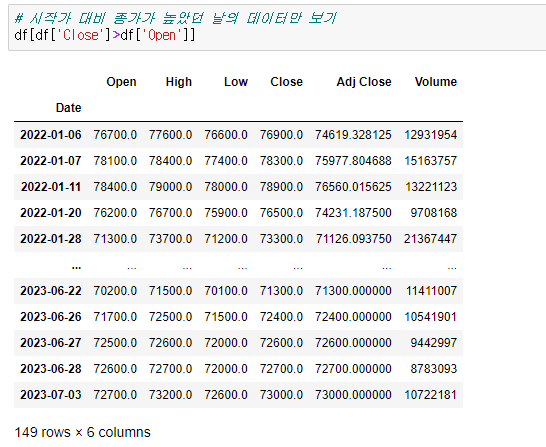Screen dimensions: 546x447
Task: Click the 2022-01-20 row date
Action: coord(51,213)
